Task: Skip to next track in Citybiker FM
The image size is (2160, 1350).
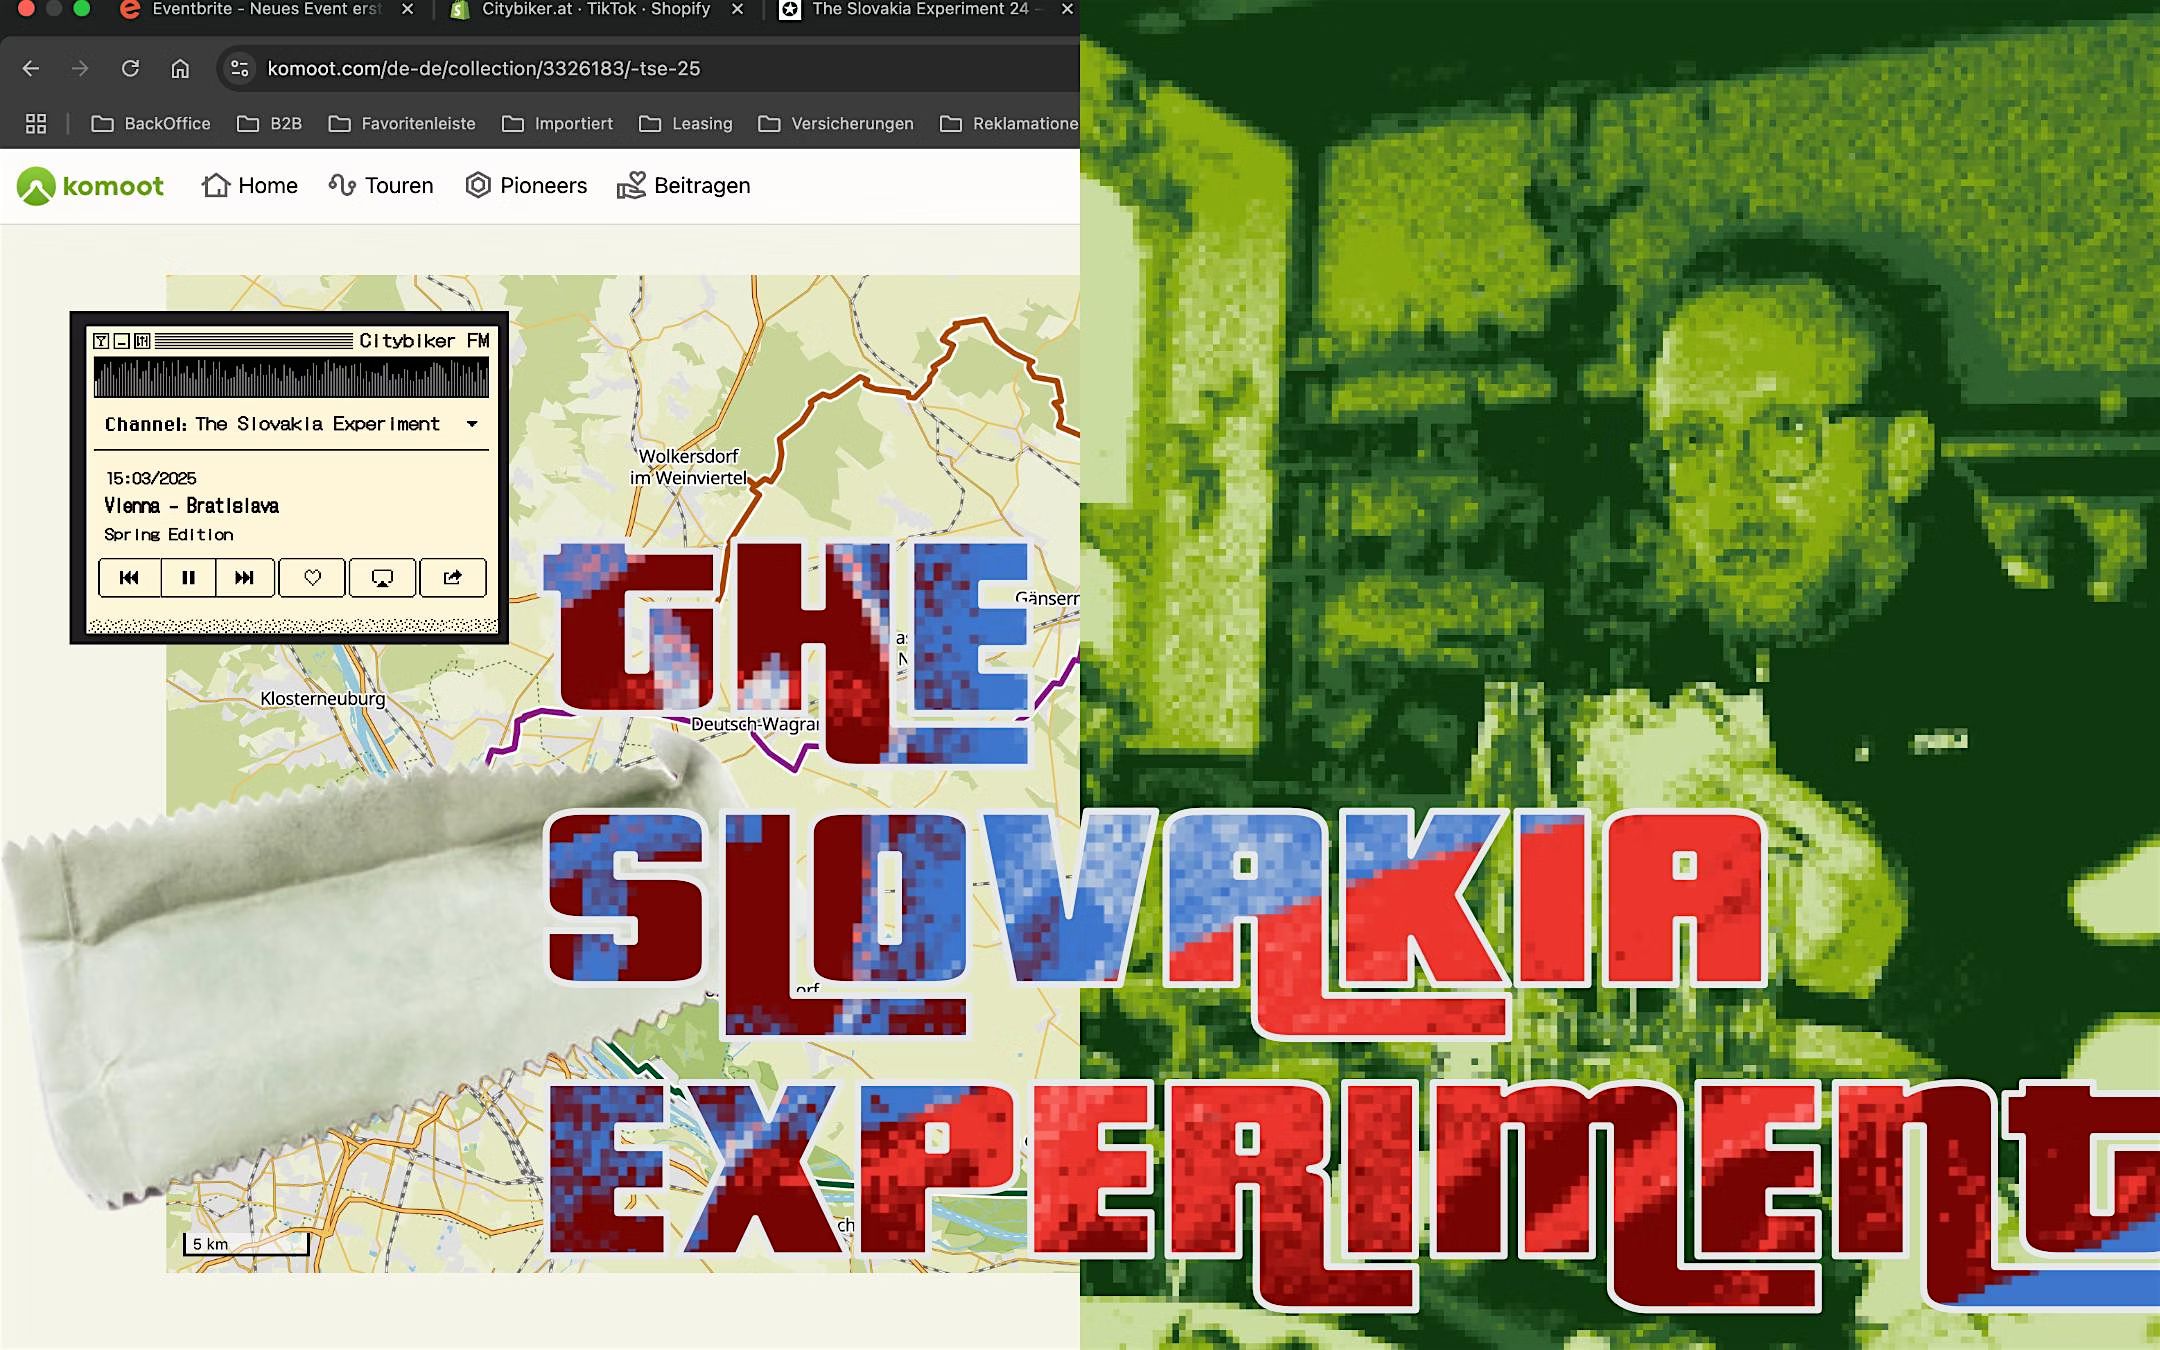Action: [x=244, y=577]
